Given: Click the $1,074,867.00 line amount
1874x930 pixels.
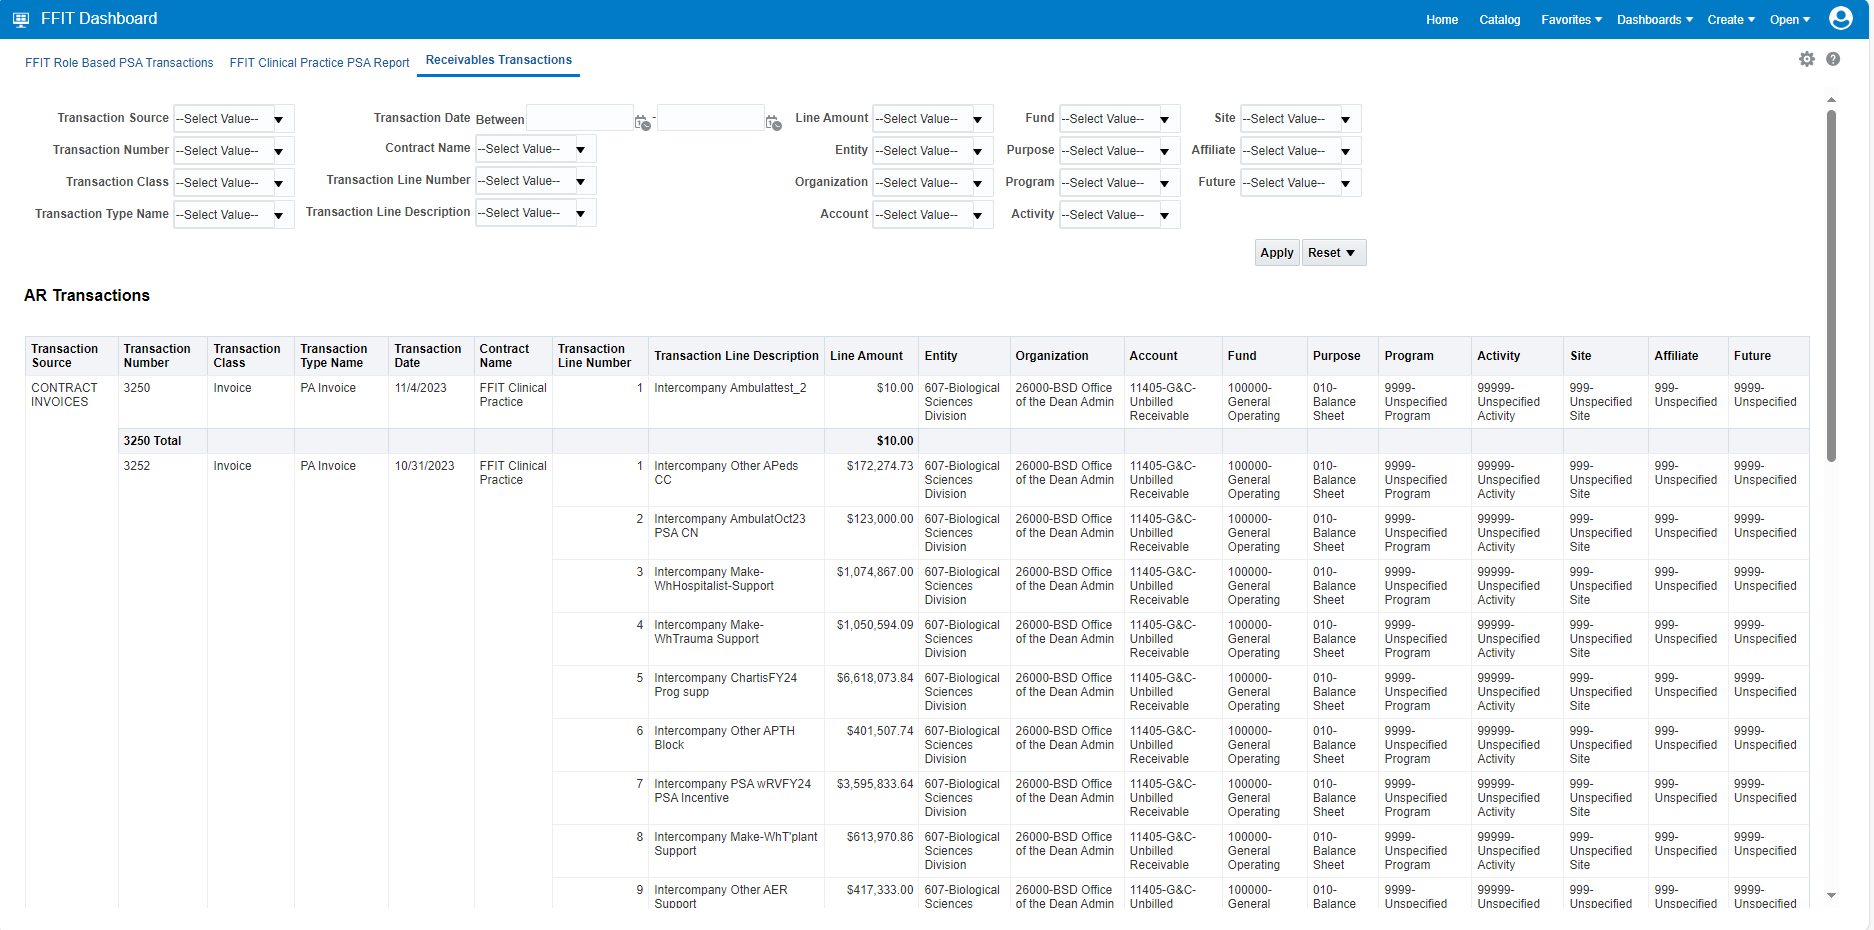Looking at the screenshot, I should (875, 572).
